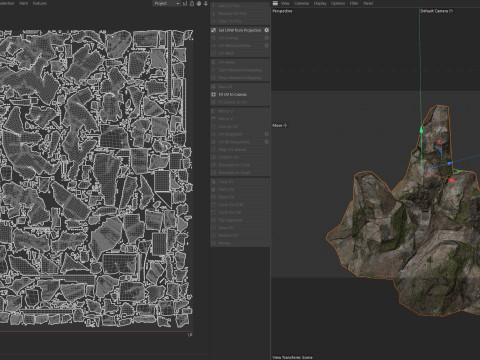Click Boundary to Circle command
480x360 pixels.
pos(240,165)
